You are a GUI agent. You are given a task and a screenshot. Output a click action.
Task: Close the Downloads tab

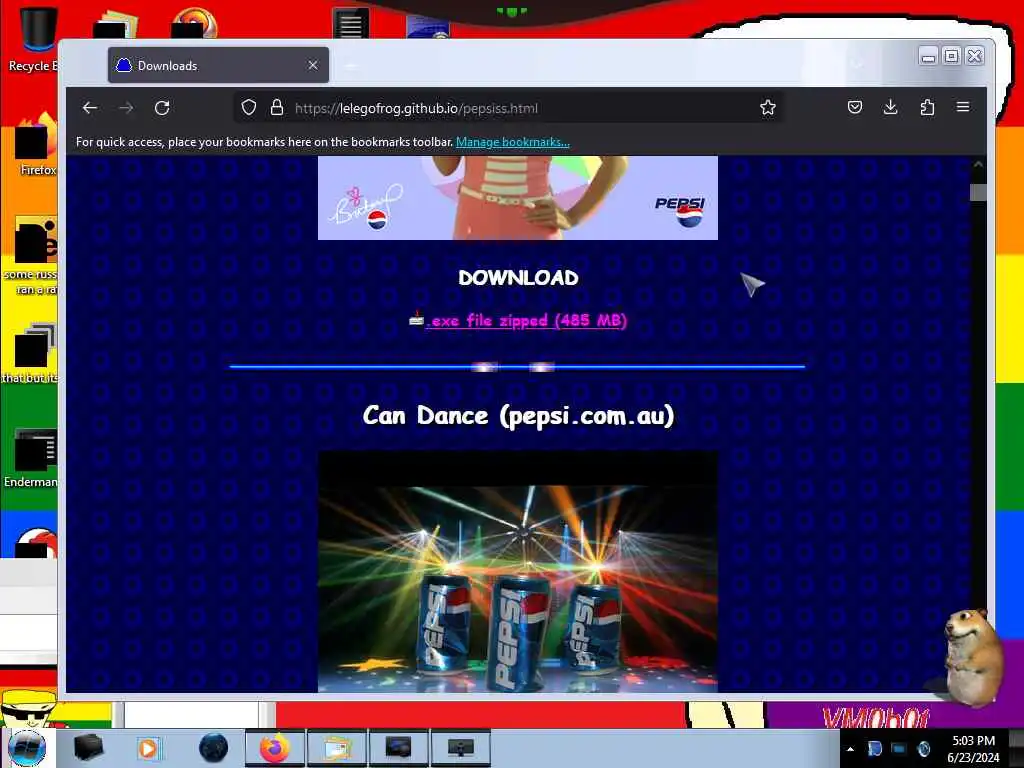click(x=313, y=65)
